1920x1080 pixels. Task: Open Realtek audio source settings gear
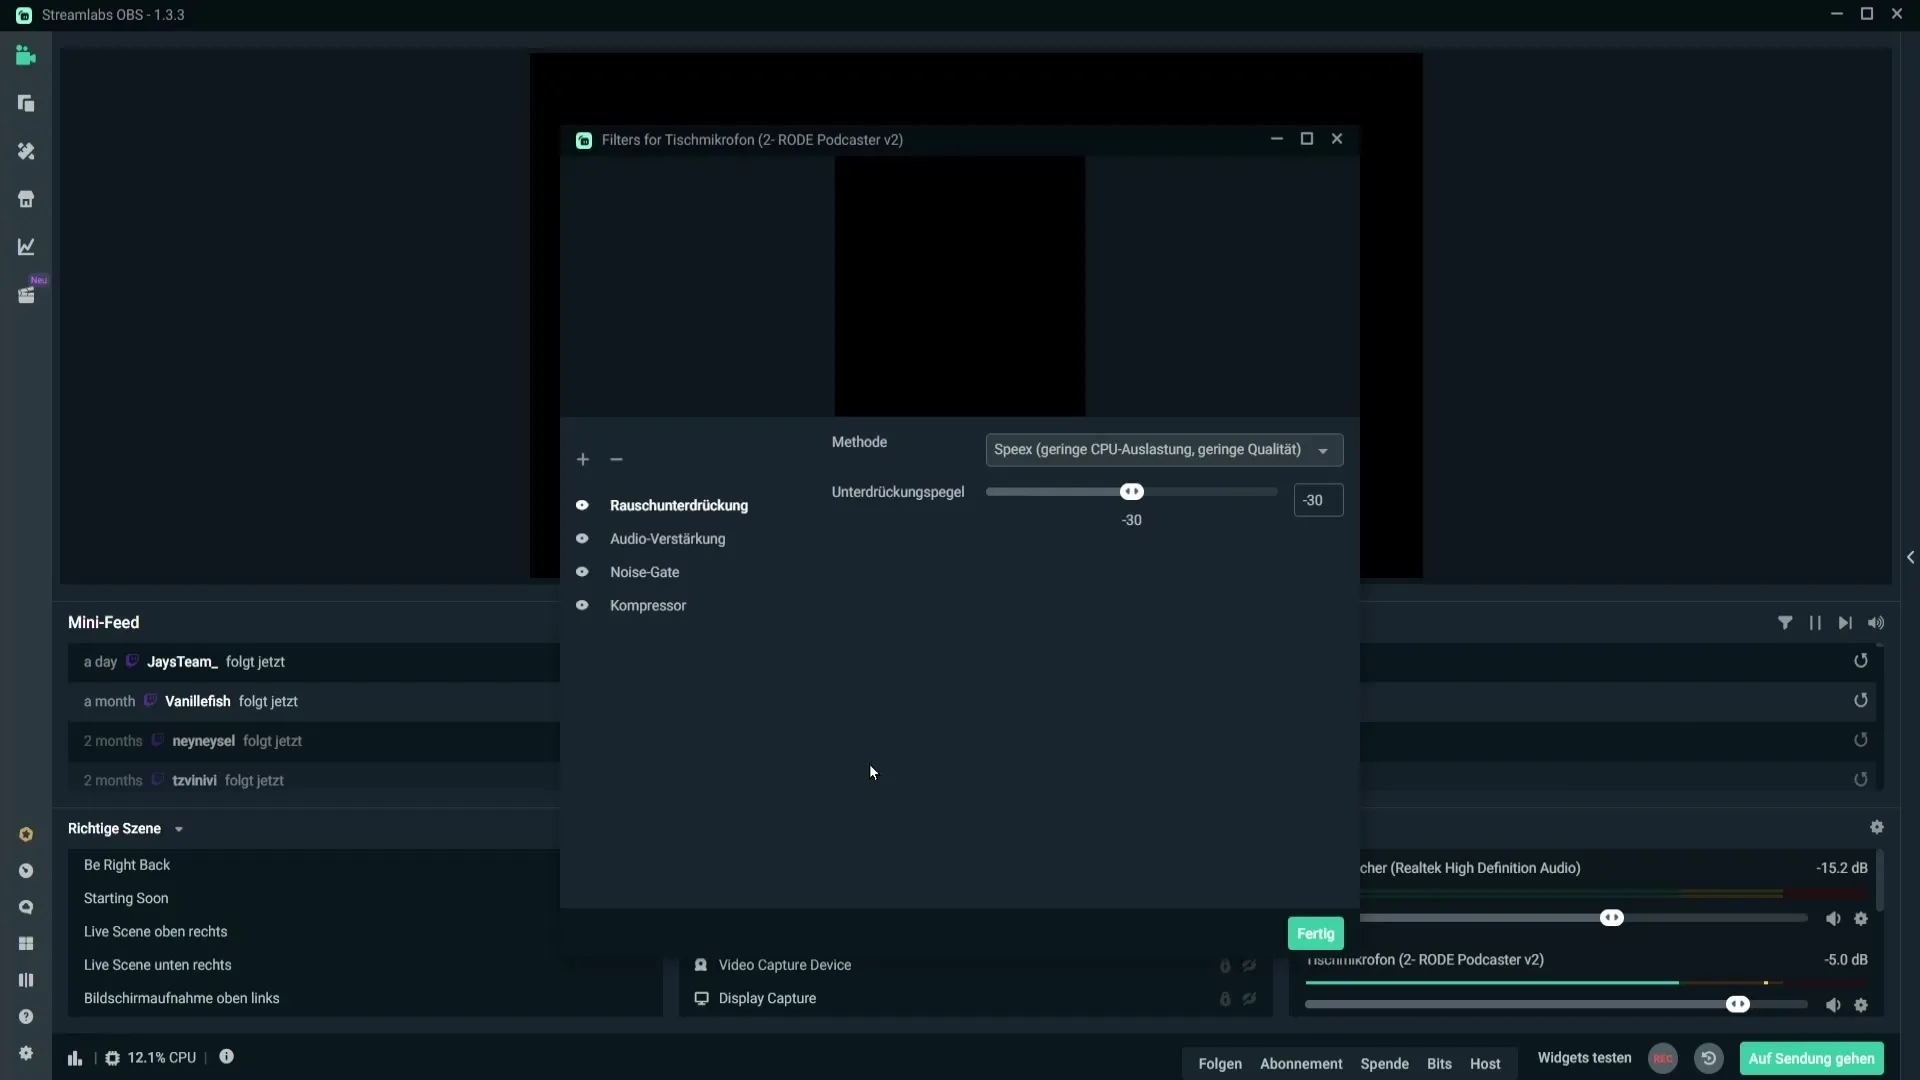coord(1861,919)
